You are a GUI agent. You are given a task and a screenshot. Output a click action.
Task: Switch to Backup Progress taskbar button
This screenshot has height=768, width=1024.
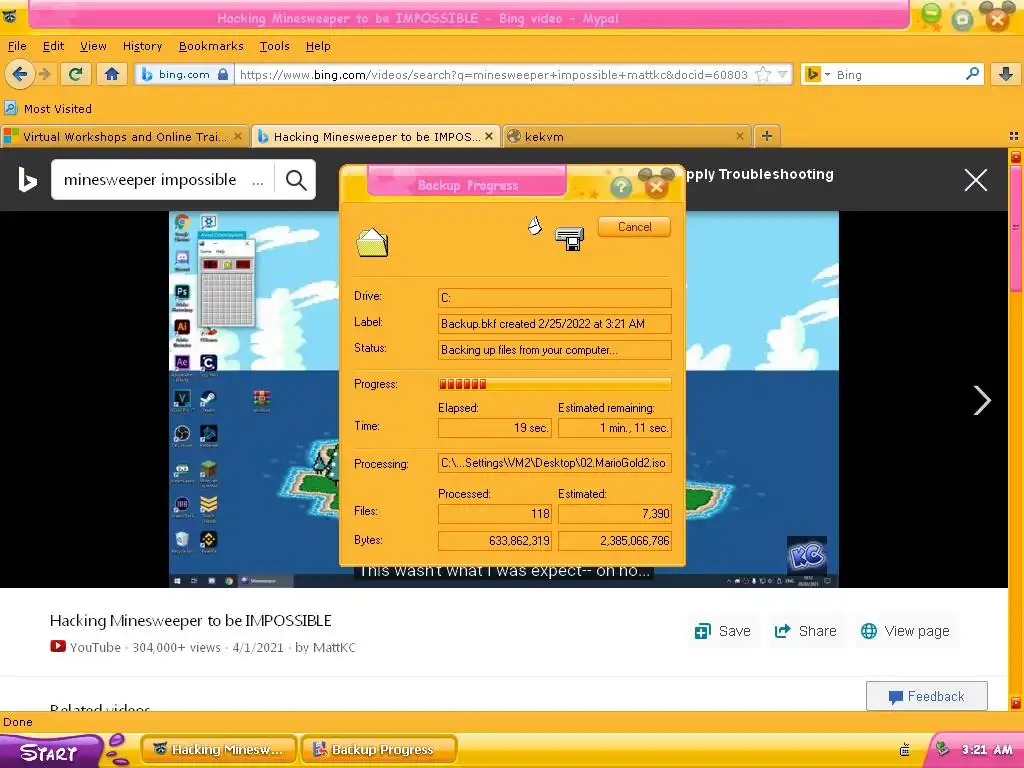(379, 750)
